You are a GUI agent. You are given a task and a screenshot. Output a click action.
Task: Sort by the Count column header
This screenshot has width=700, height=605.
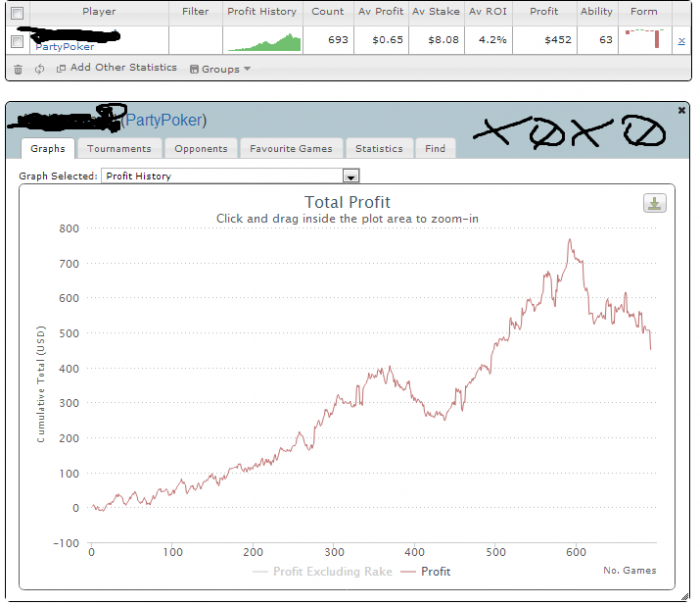(328, 12)
